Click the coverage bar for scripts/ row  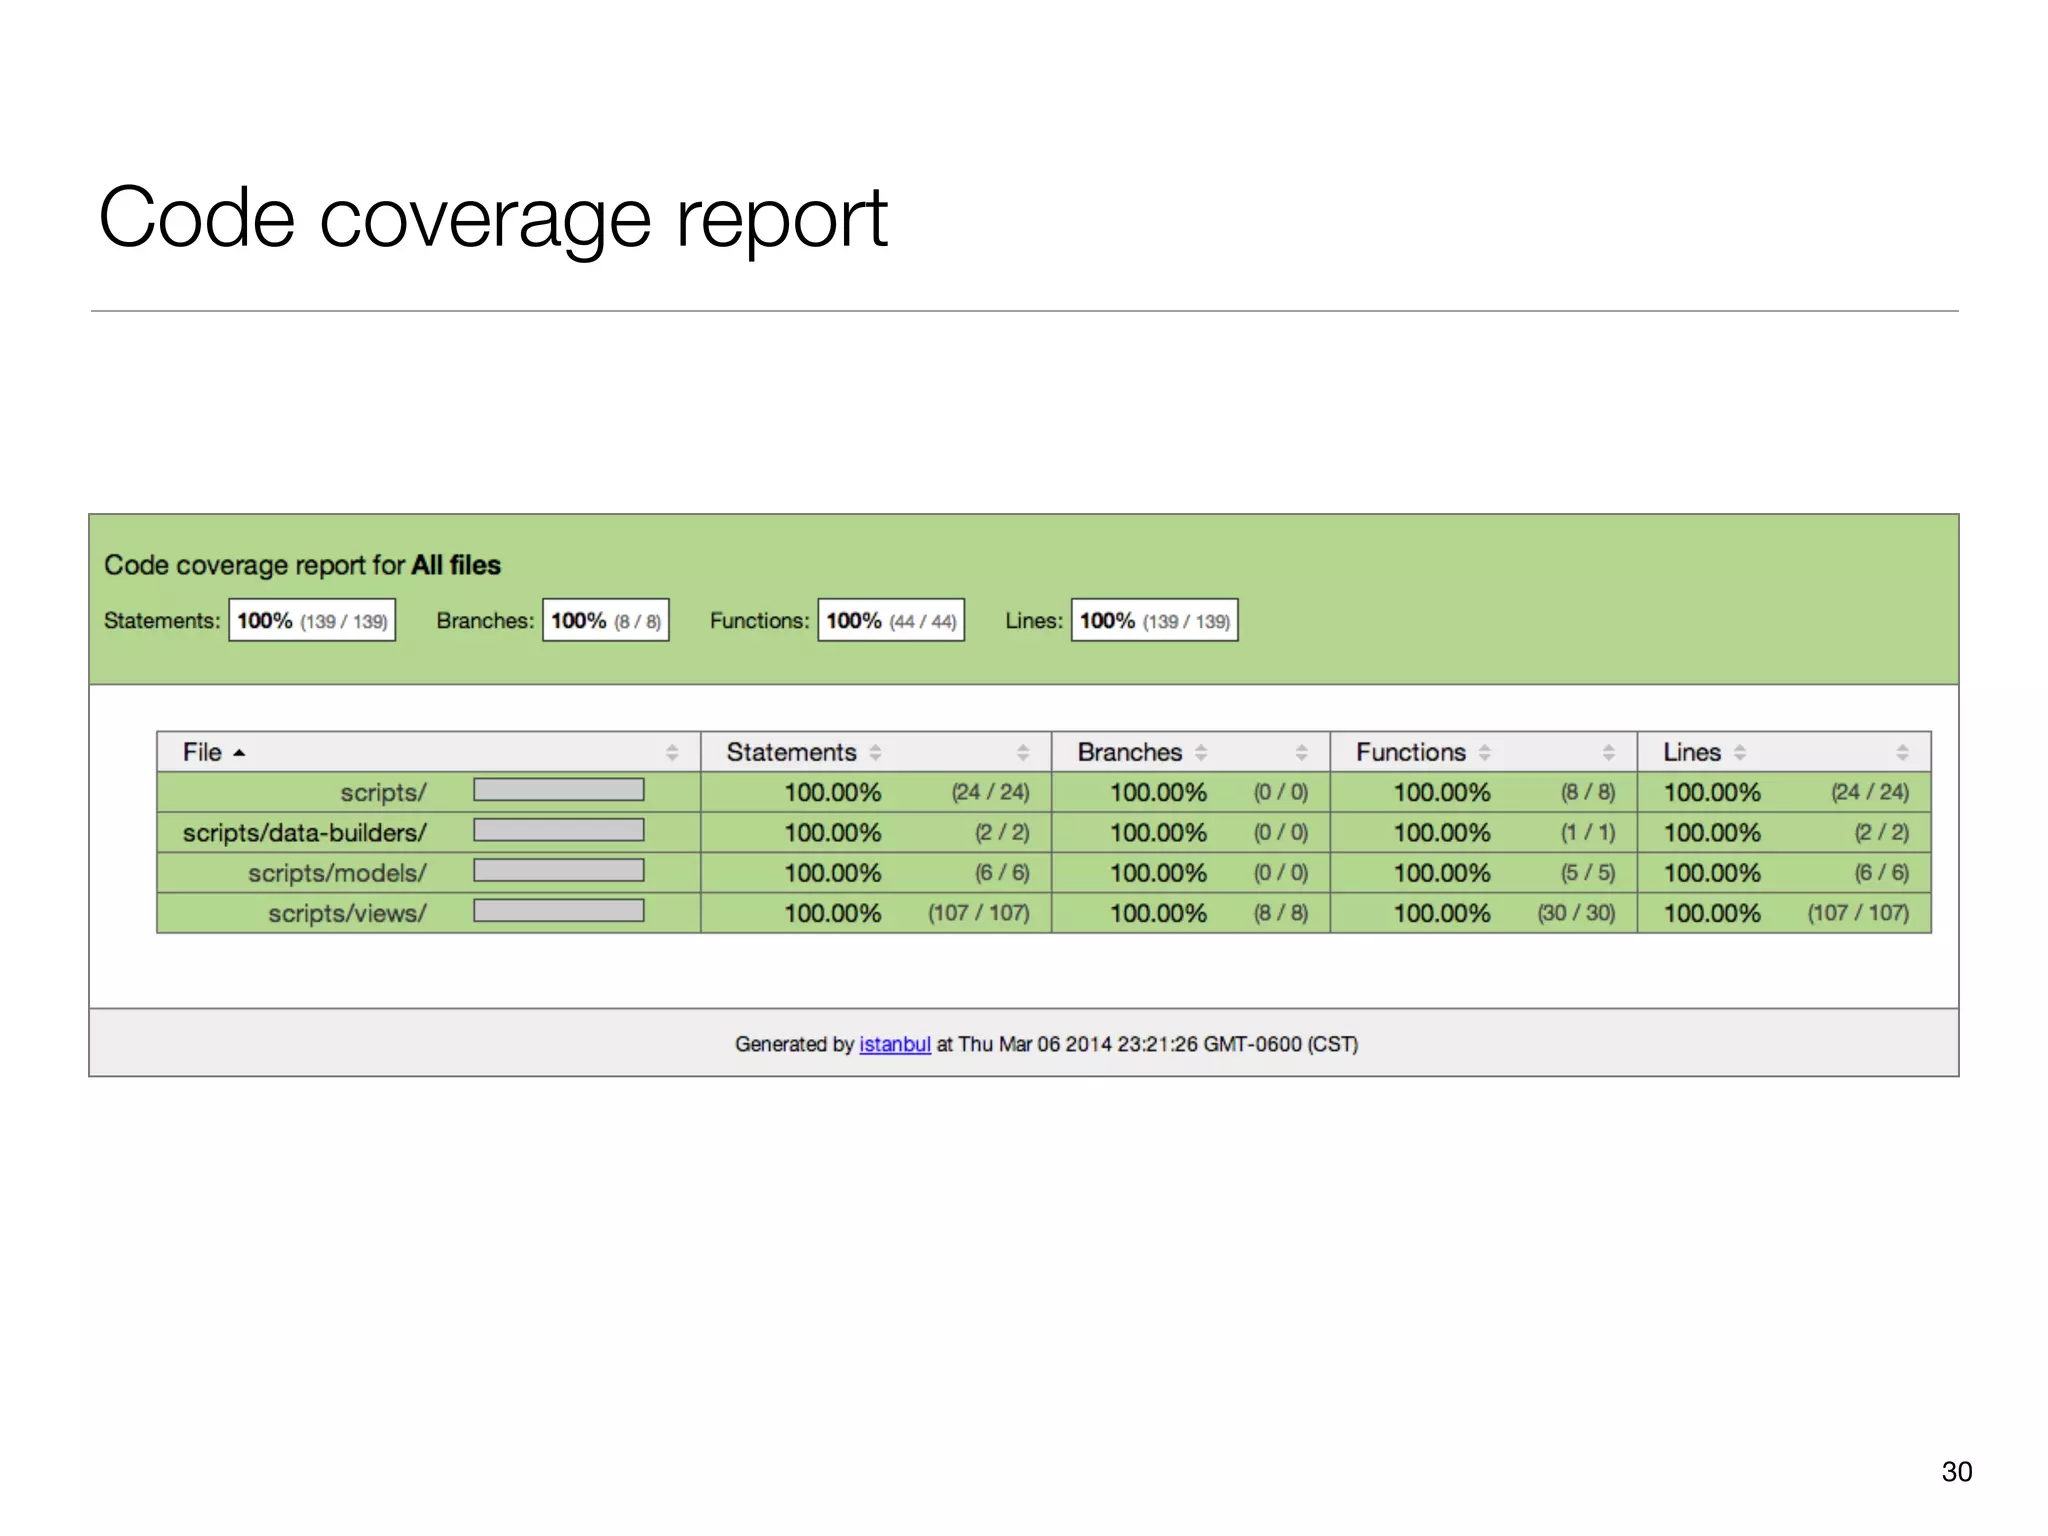pos(558,791)
